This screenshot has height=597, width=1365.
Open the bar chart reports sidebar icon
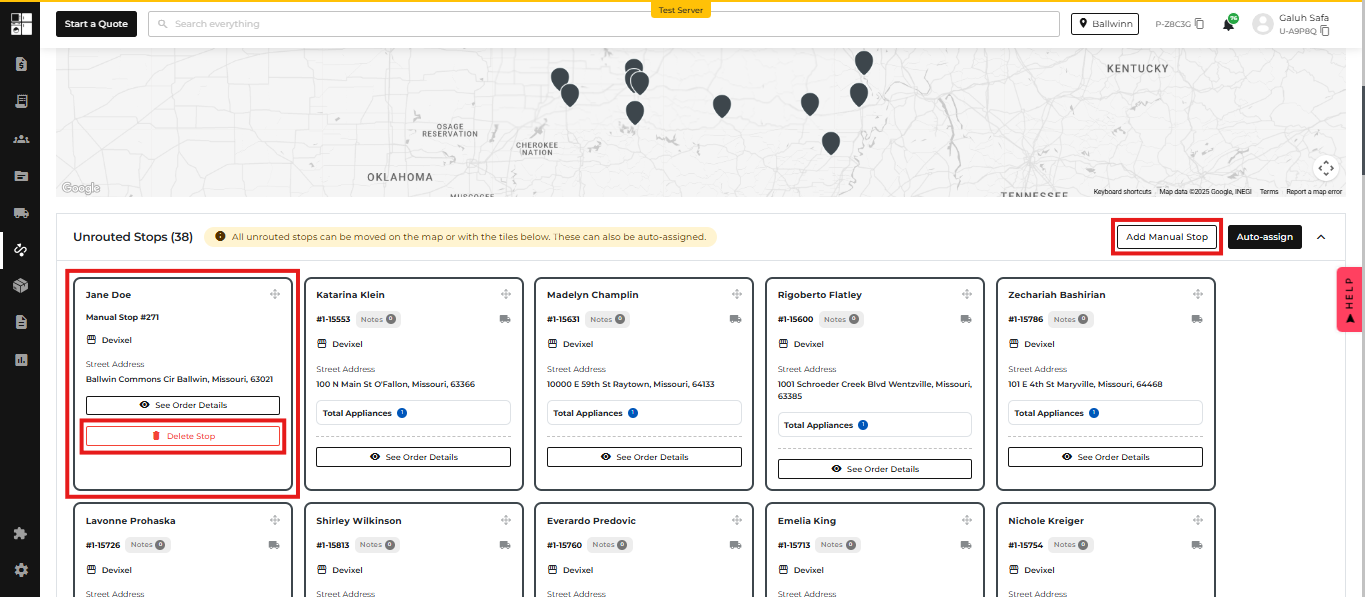[x=21, y=359]
